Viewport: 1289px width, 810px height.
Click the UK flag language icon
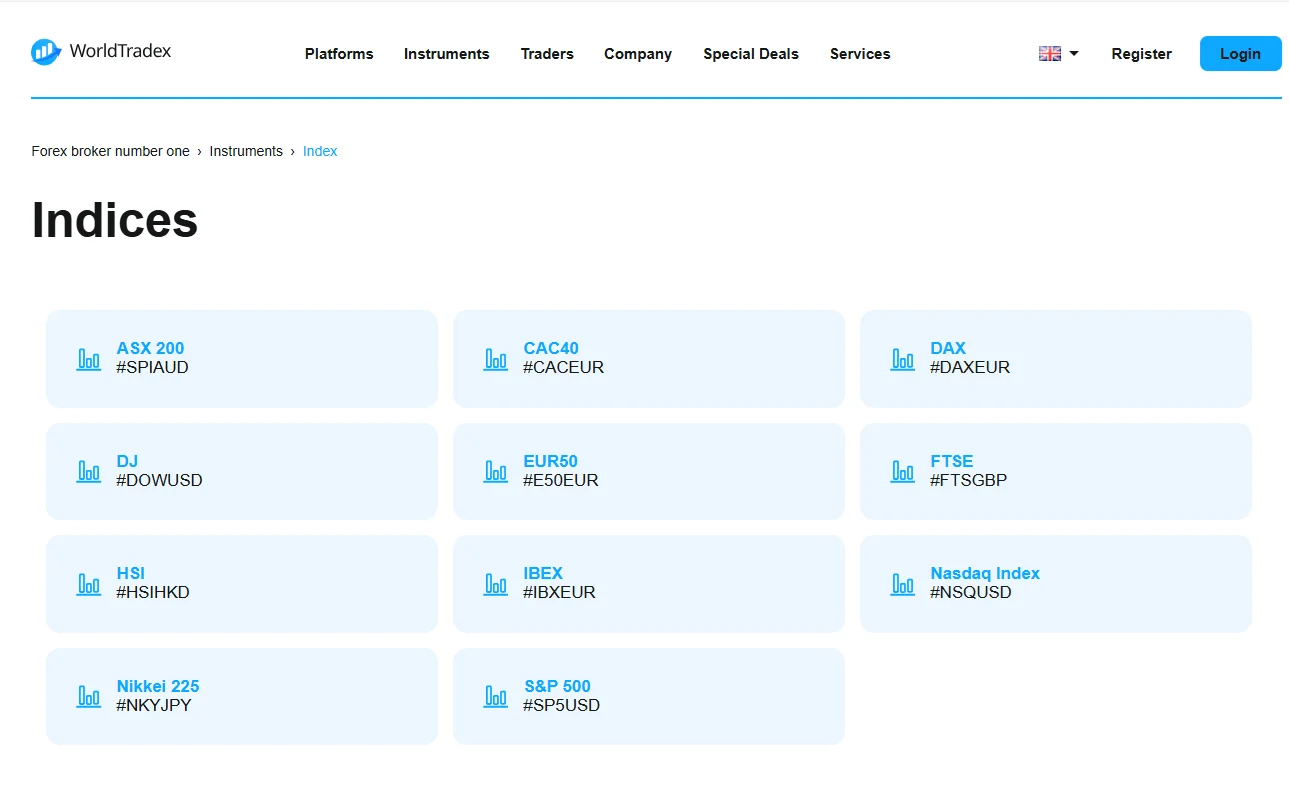(x=1049, y=54)
